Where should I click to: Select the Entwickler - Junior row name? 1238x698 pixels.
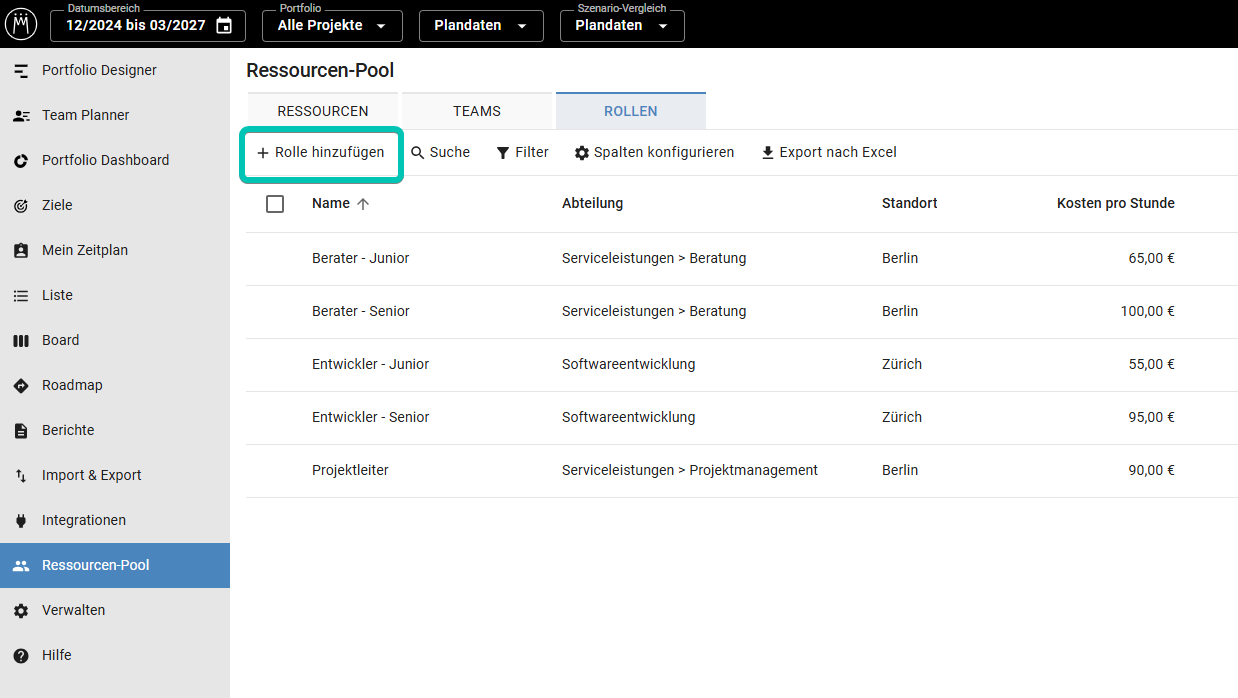pos(370,365)
